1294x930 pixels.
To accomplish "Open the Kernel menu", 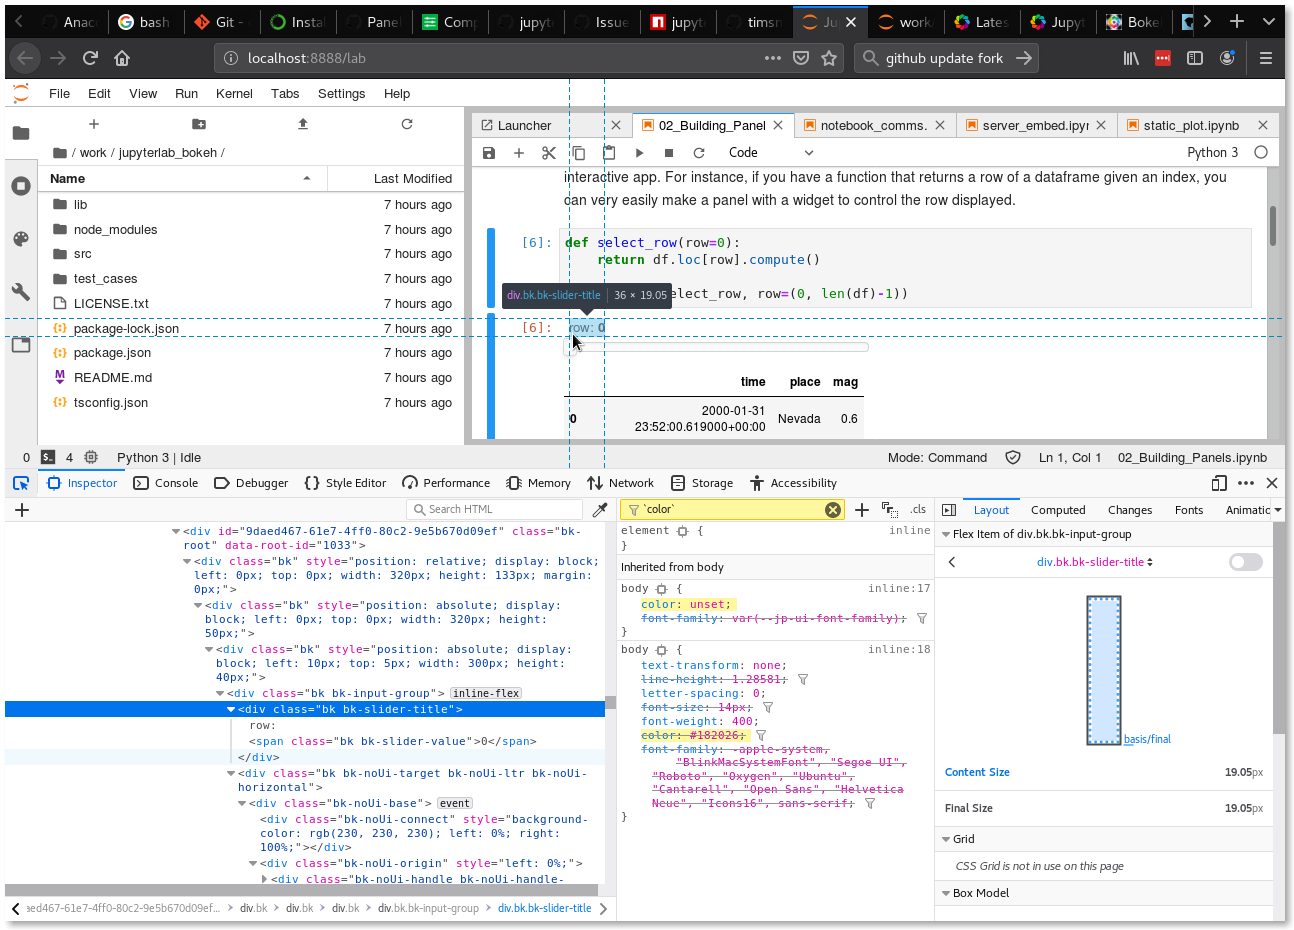I will (x=234, y=93).
